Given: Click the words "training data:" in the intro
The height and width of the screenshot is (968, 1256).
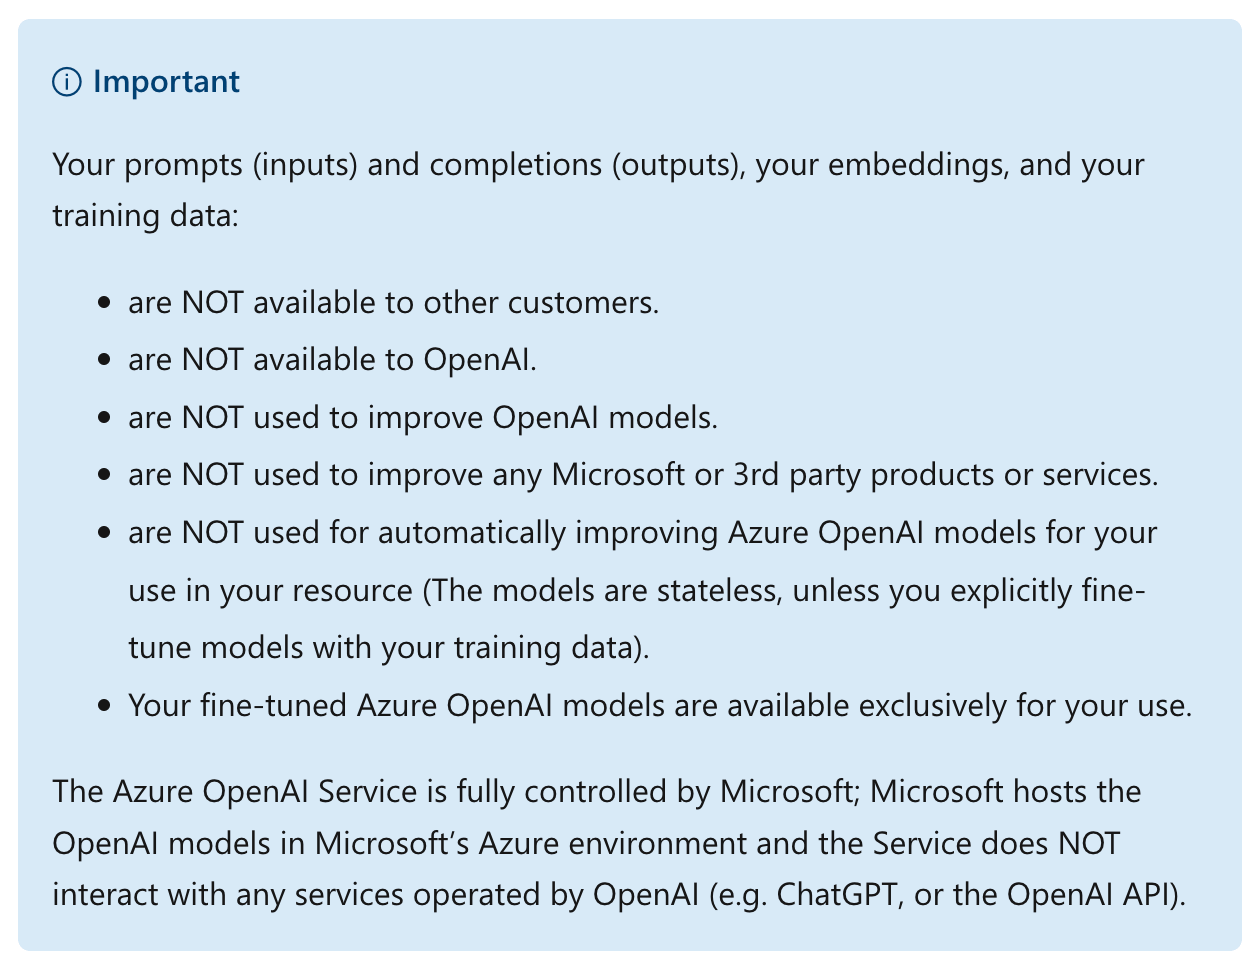Looking at the screenshot, I should click(145, 216).
